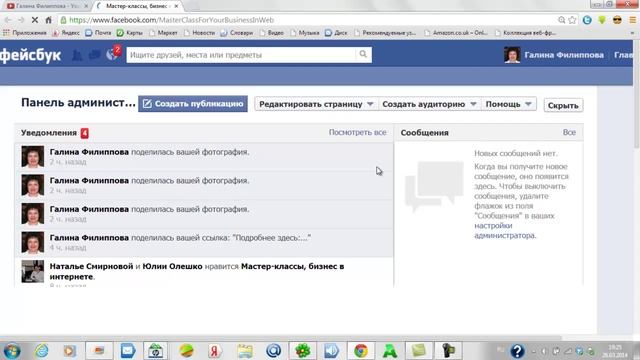The image size is (640, 360).
Task: Click фейсбук logo
Action: (31, 55)
